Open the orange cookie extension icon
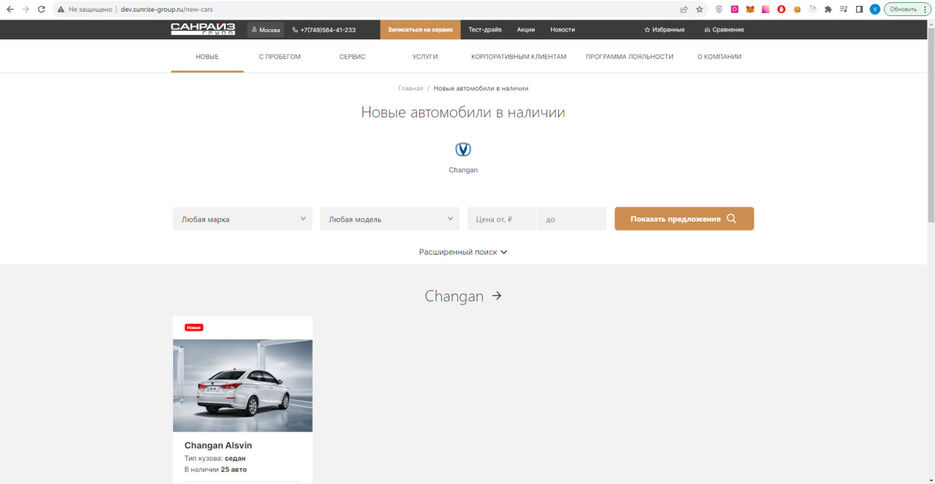This screenshot has width=935, height=484. 797,10
